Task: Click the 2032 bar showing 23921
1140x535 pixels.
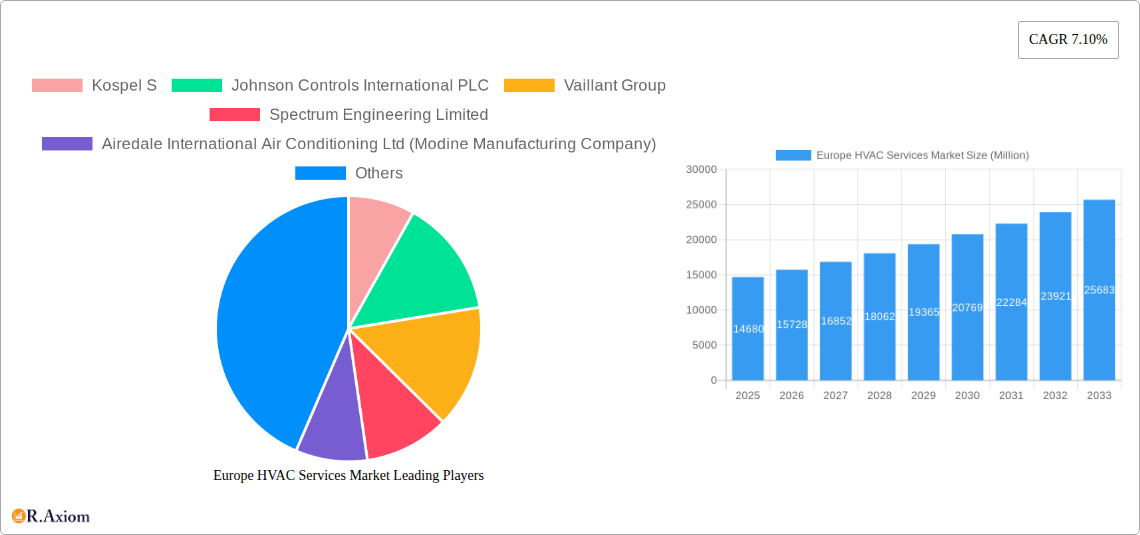Action: [x=1055, y=296]
